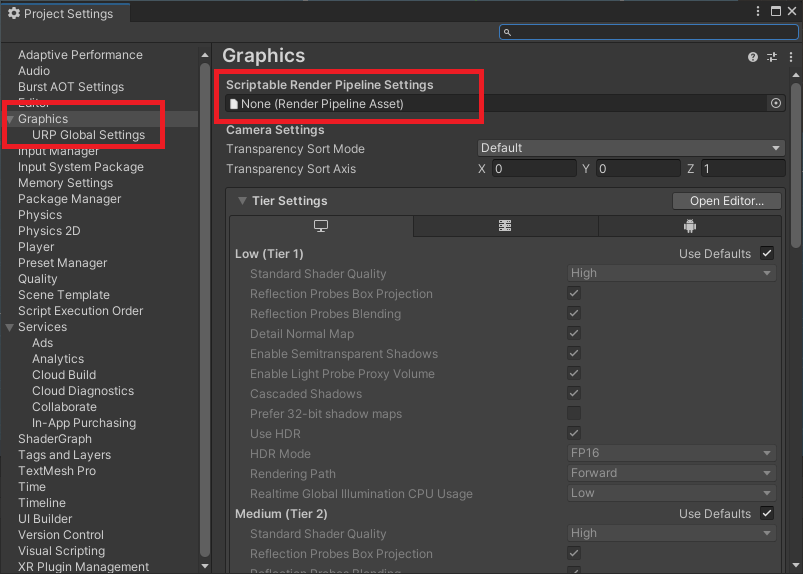Click the Graphics presets sliders icon
Image resolution: width=803 pixels, height=574 pixels.
point(772,58)
